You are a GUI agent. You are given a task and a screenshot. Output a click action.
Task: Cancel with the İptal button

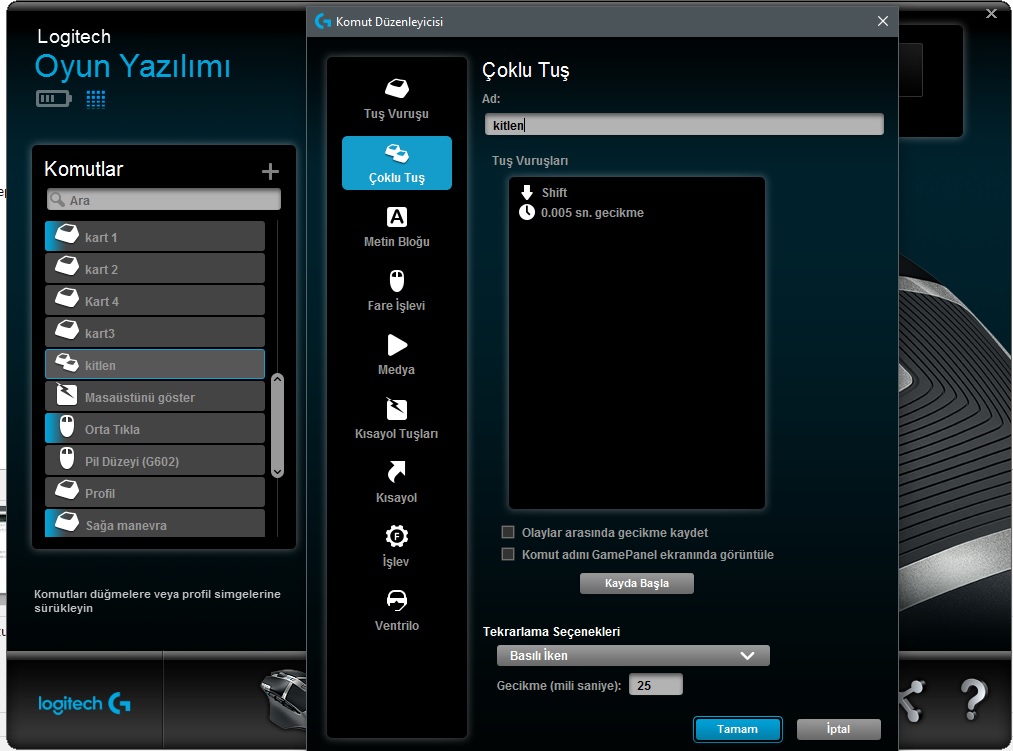pos(839,729)
